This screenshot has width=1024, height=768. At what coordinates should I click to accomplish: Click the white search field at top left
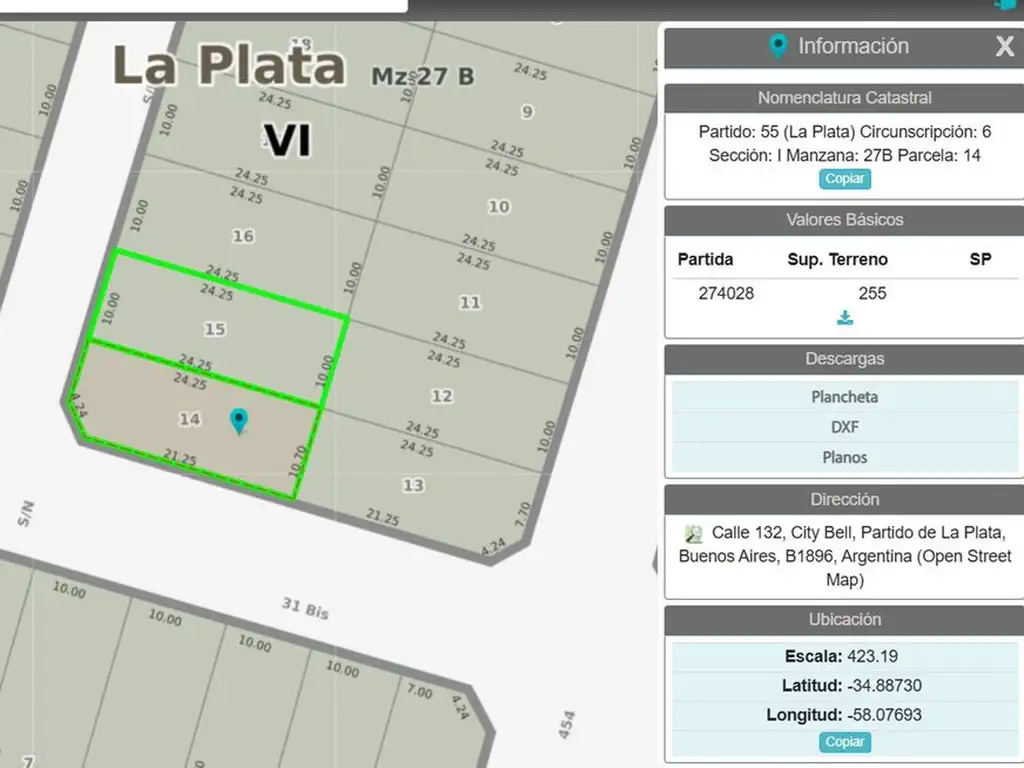click(x=200, y=5)
